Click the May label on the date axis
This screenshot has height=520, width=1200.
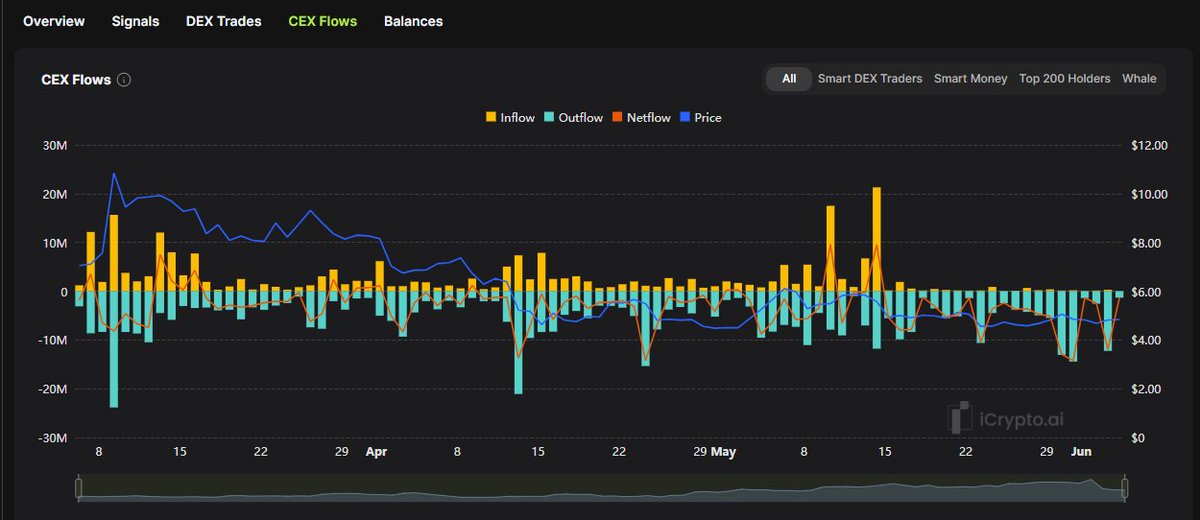point(724,452)
